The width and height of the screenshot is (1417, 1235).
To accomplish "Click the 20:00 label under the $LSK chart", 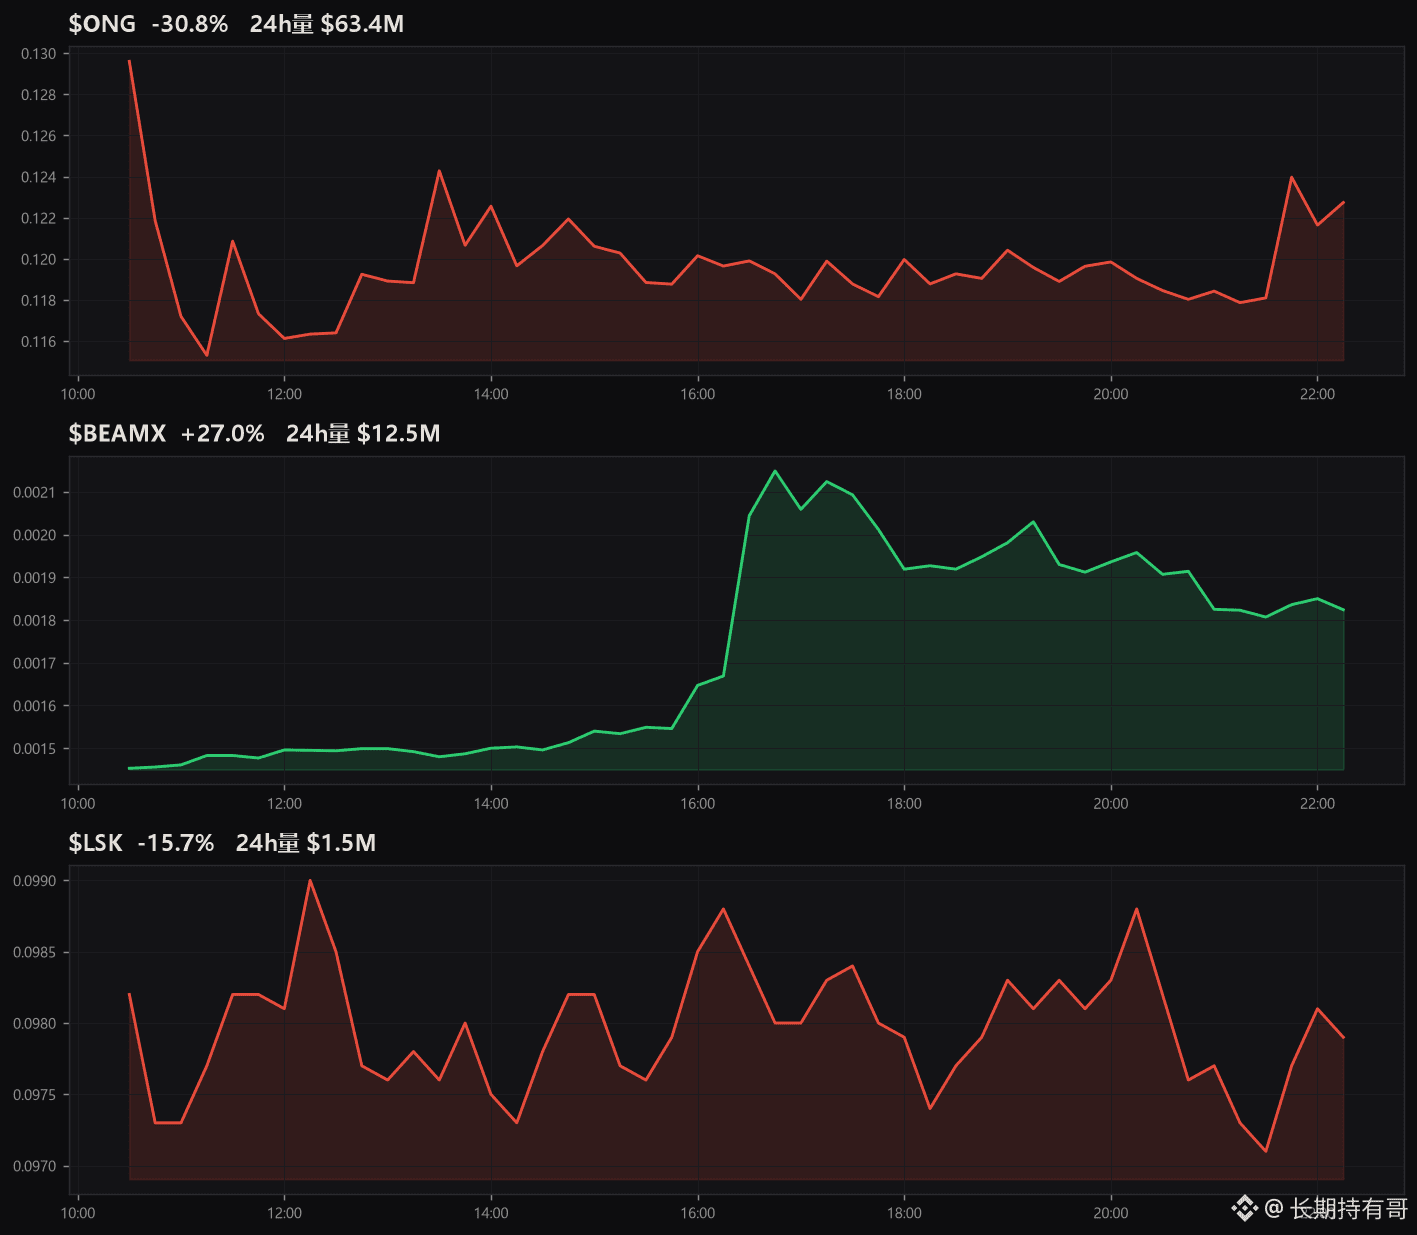I will pos(1111,1213).
